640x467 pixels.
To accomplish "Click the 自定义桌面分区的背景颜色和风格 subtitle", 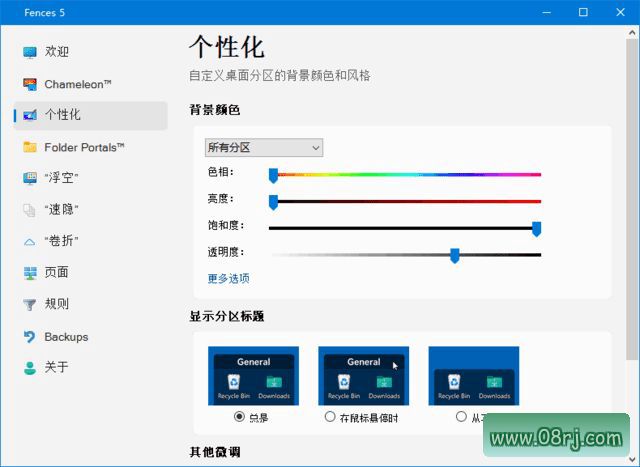I will click(x=280, y=76).
